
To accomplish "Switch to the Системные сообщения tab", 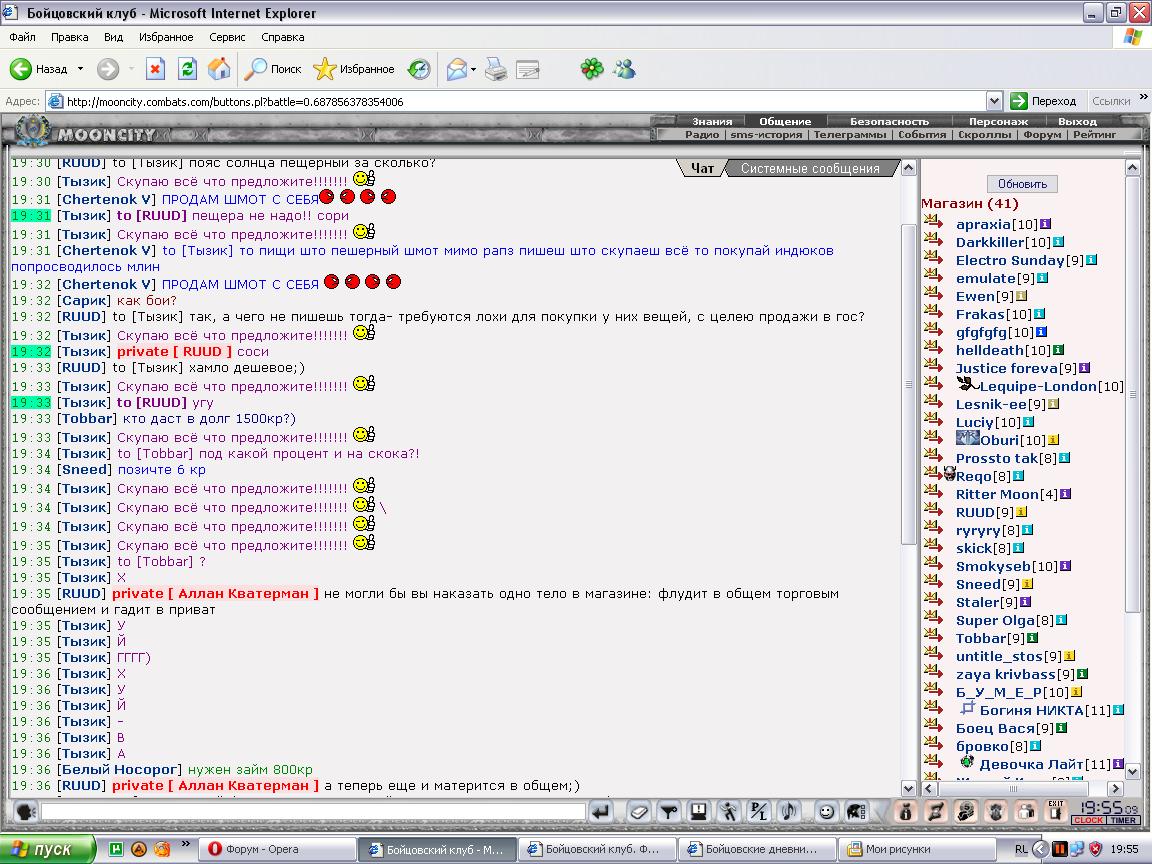I will [810, 168].
